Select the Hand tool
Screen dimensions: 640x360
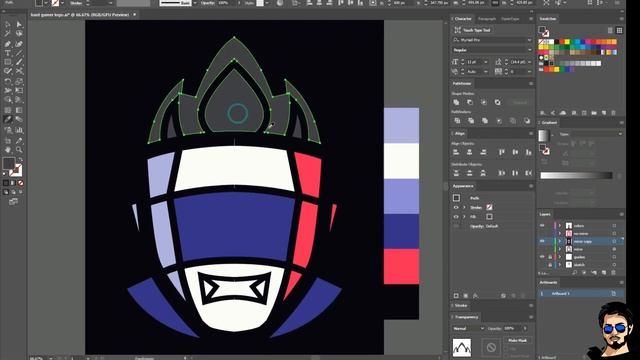8,150
